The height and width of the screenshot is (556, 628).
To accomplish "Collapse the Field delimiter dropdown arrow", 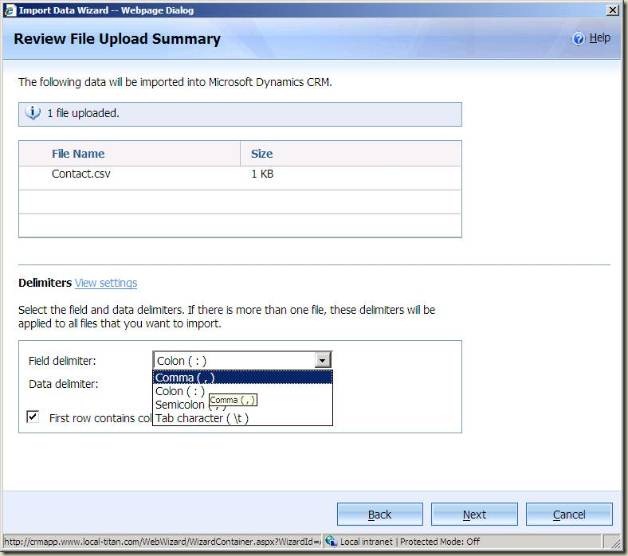I will [x=322, y=360].
